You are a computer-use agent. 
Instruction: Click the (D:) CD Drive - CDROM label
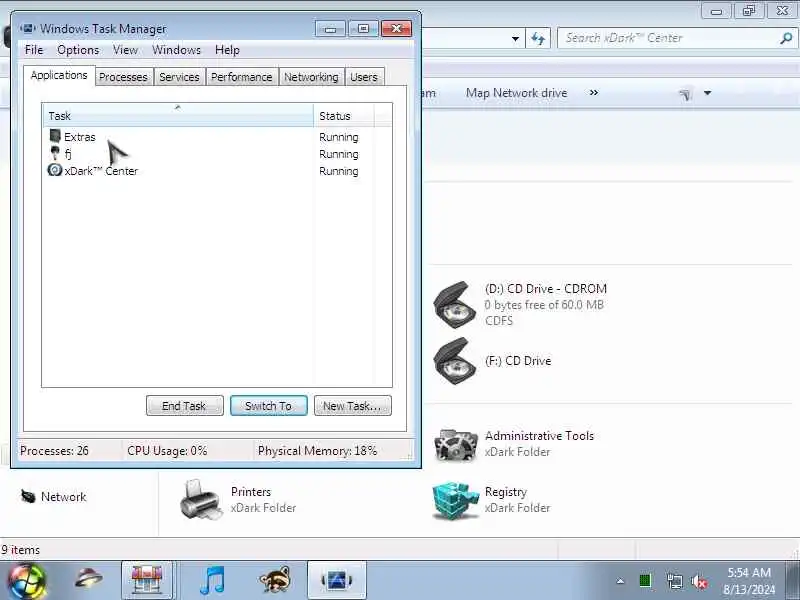tap(546, 289)
